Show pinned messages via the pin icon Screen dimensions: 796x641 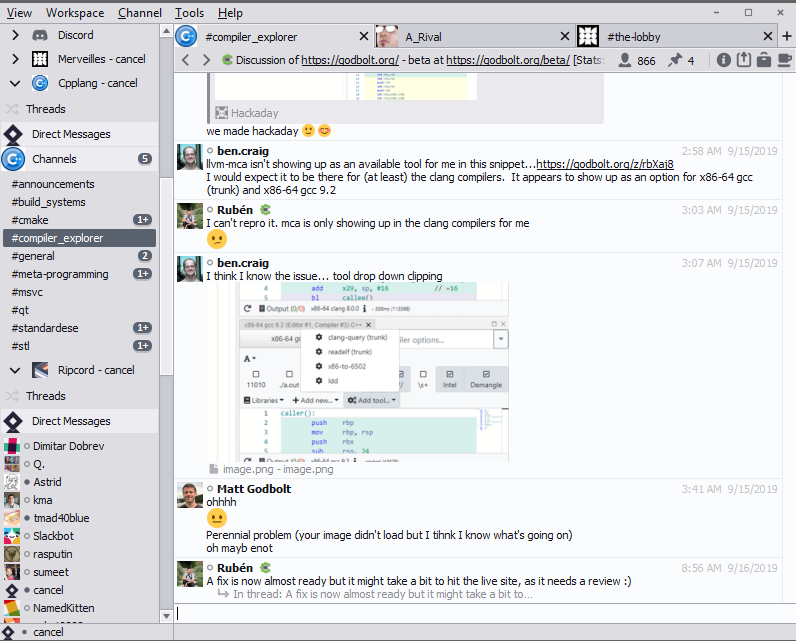[x=675, y=60]
